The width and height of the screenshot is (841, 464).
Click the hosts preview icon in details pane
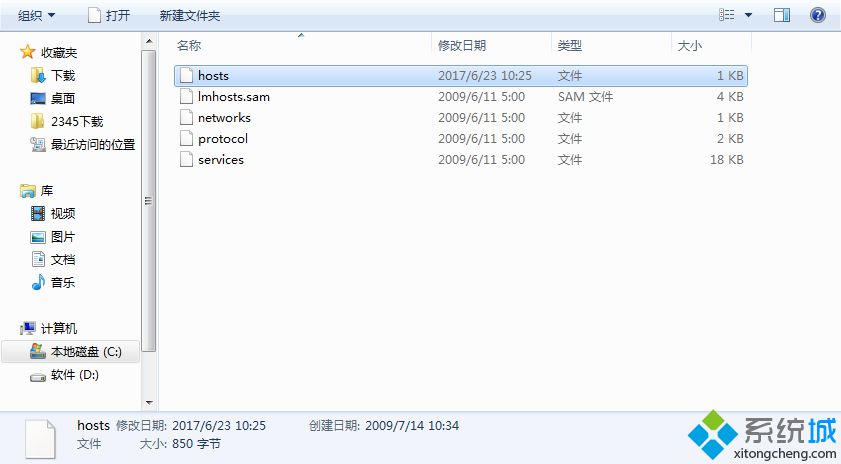(x=40, y=438)
